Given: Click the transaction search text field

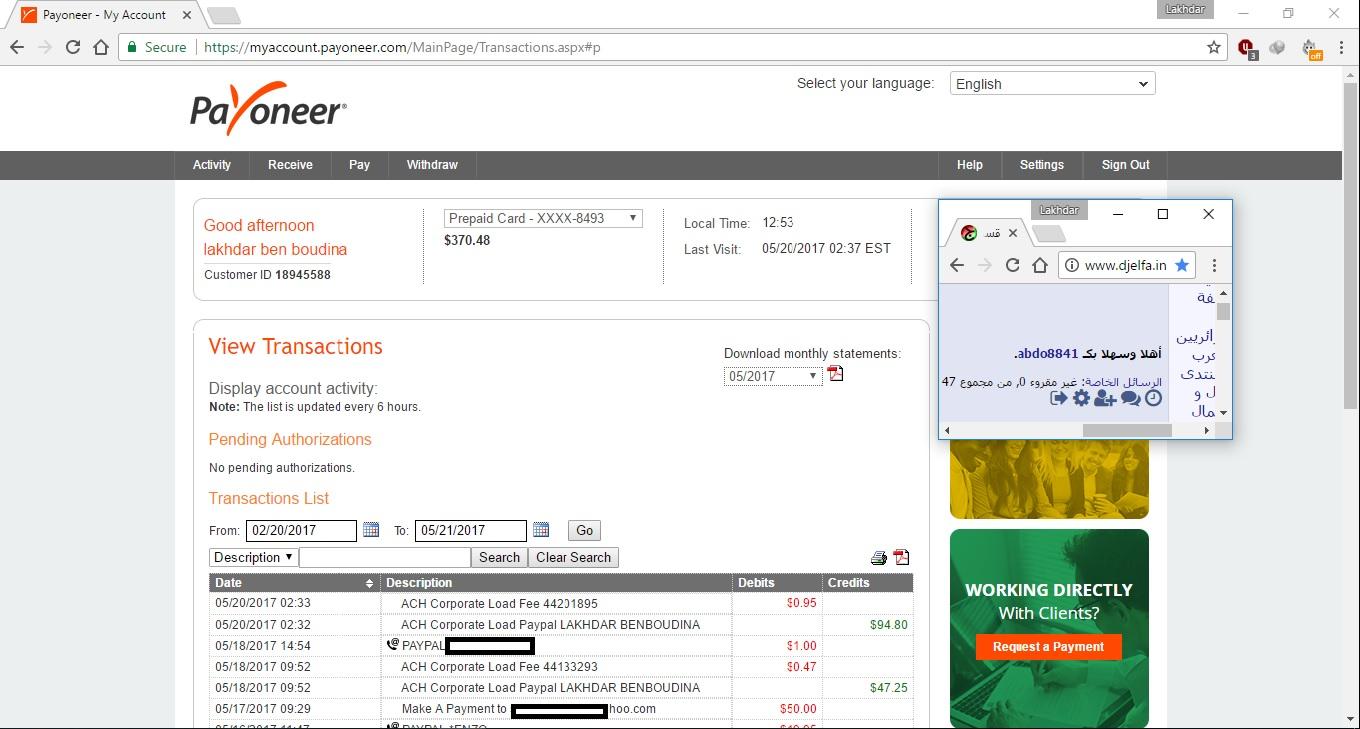Looking at the screenshot, I should tap(384, 557).
